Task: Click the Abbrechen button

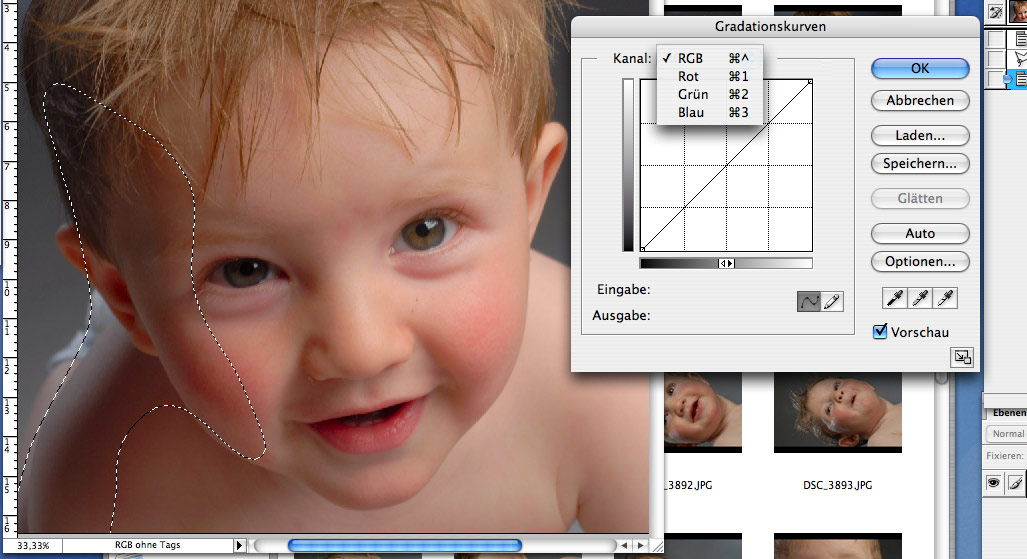Action: [x=920, y=101]
